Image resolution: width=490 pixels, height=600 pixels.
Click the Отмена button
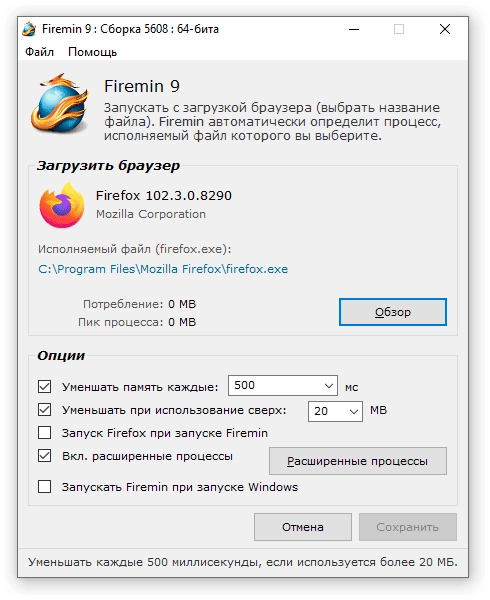(303, 527)
